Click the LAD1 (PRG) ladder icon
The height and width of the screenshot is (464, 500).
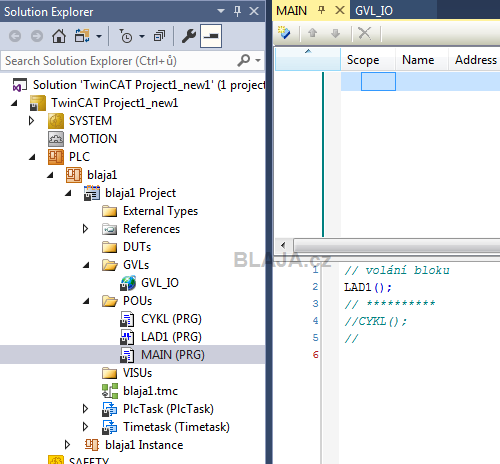[x=127, y=337]
